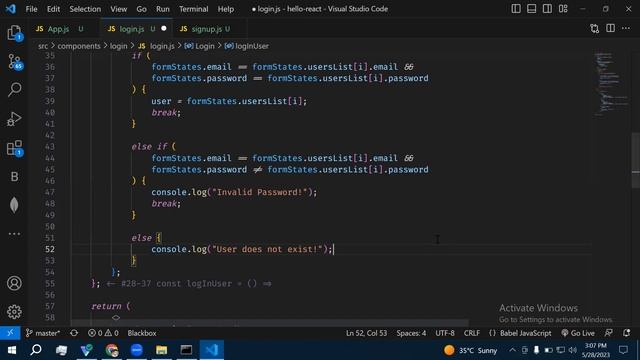The image size is (640, 360).
Task: Expand the components breadcrumb
Action: 79,46
